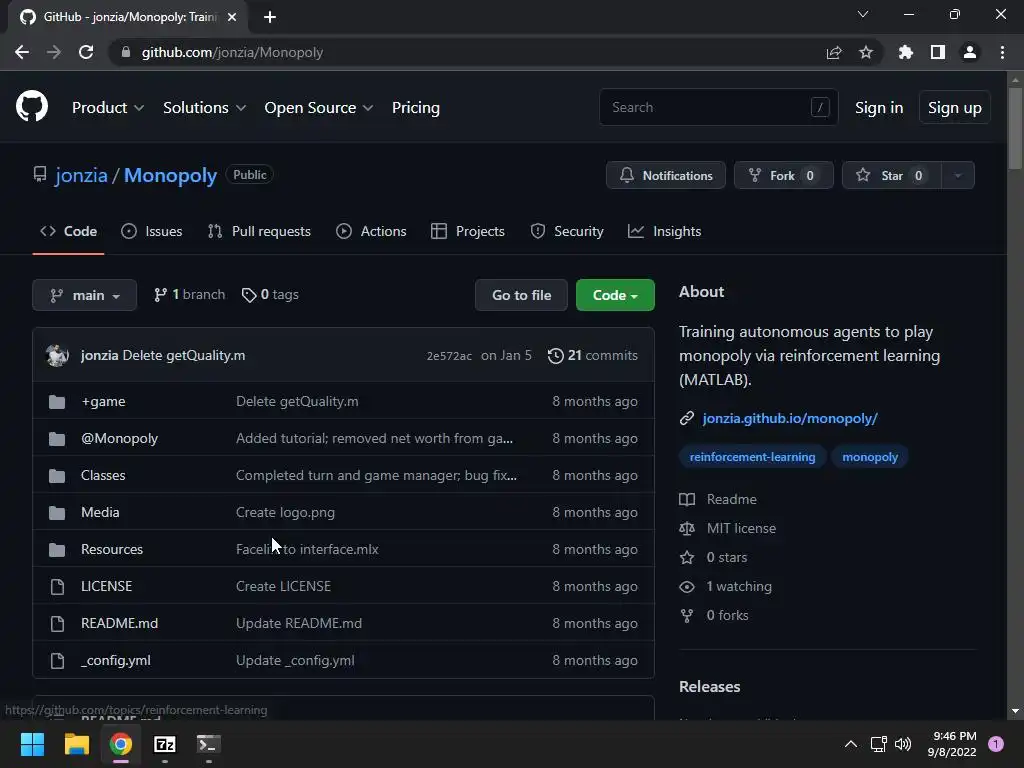Open the Chrome extensions puzzle icon

coord(906,52)
